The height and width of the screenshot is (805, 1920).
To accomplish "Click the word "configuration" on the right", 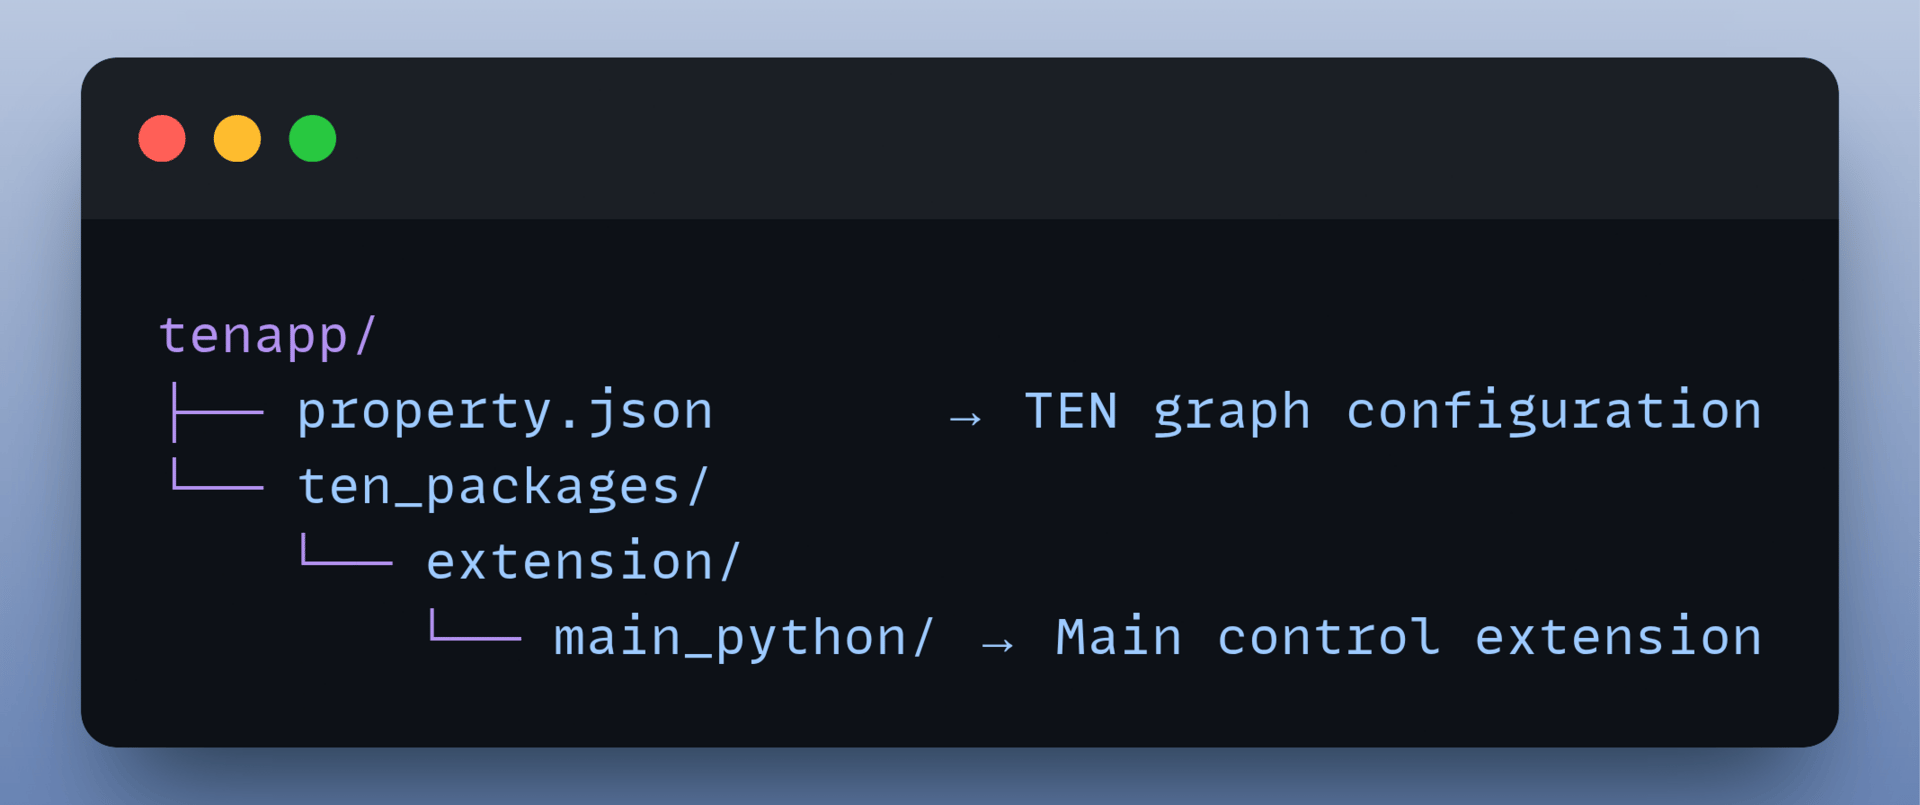I will 1554,412.
